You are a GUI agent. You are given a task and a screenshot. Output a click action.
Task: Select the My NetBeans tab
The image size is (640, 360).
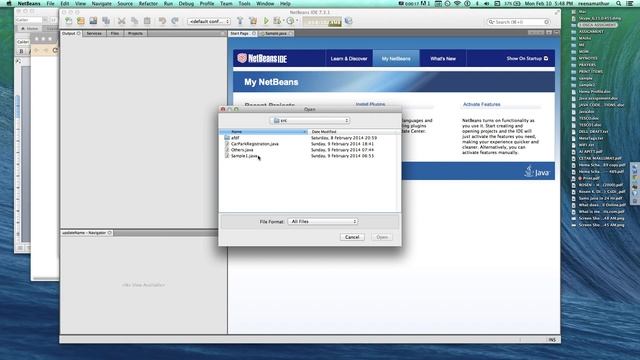click(396, 58)
